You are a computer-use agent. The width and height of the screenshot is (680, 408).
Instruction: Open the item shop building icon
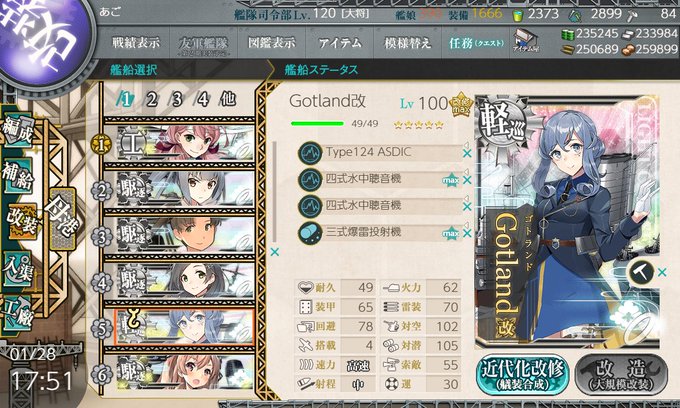click(x=525, y=41)
